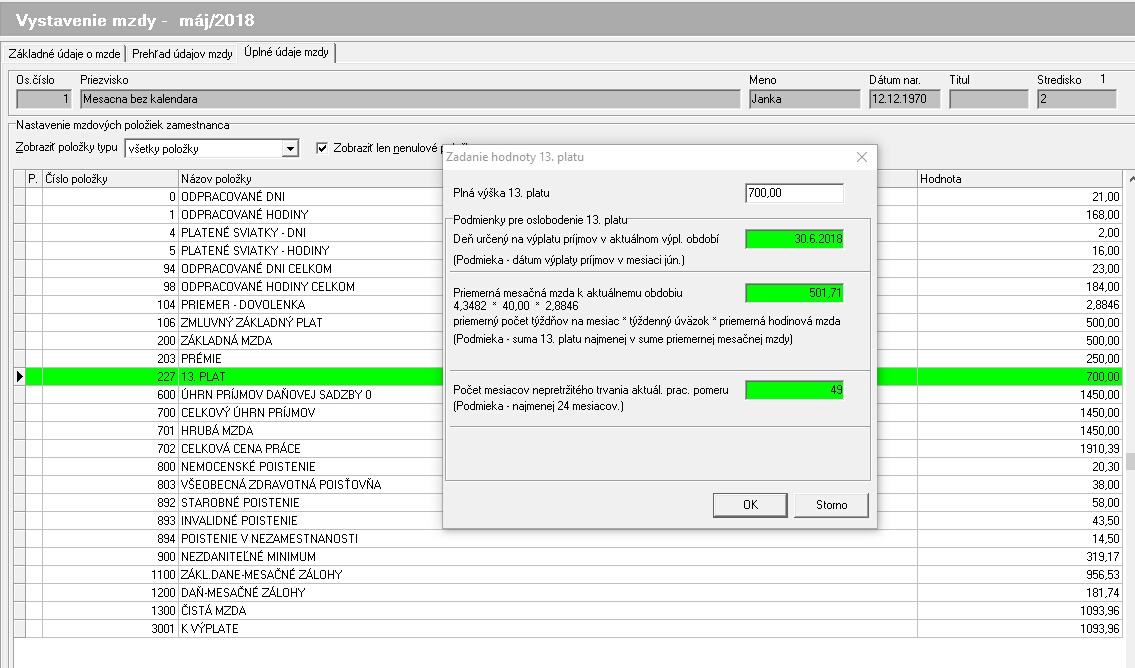
Task: Switch to Základné údaje o mzde tab
Action: click(64, 53)
